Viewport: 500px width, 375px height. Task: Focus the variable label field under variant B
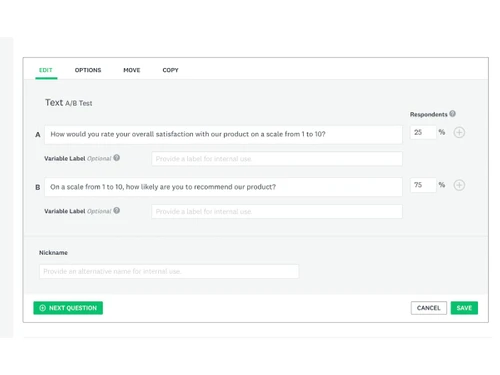(277, 211)
